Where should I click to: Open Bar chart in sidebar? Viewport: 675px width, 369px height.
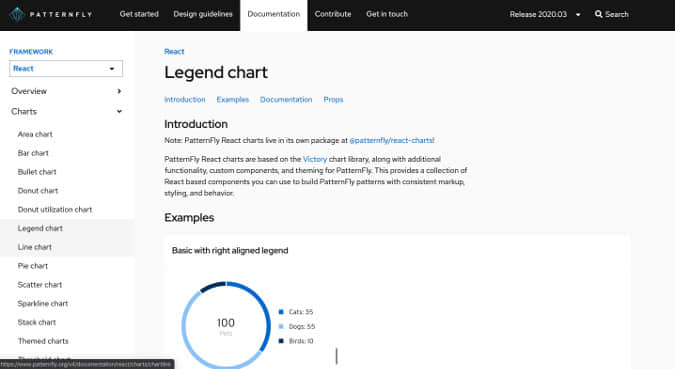coord(33,153)
